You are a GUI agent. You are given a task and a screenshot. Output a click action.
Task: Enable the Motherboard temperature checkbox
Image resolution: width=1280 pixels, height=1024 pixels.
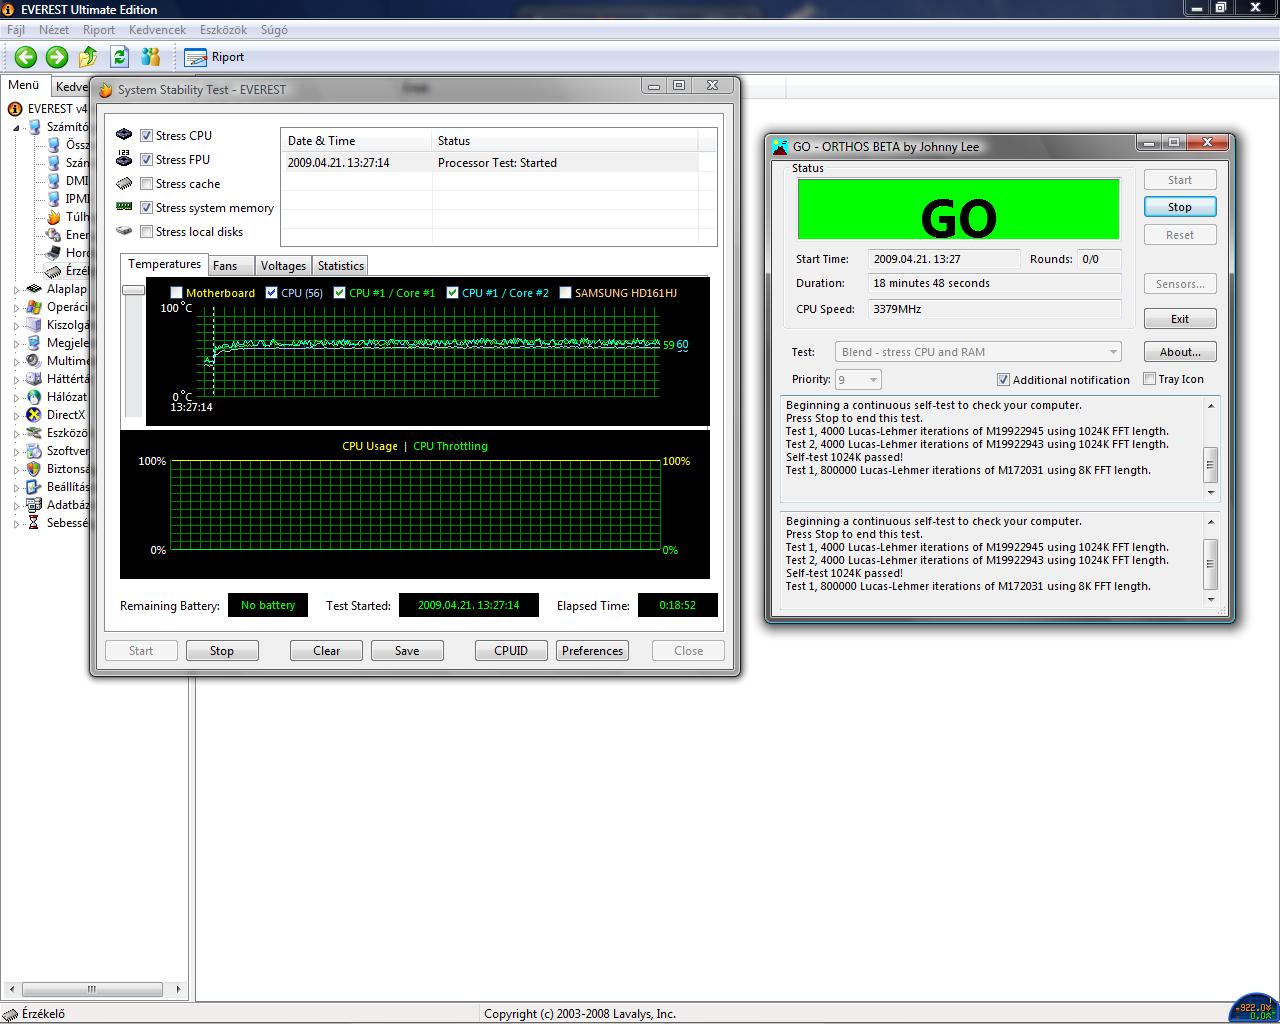[177, 293]
